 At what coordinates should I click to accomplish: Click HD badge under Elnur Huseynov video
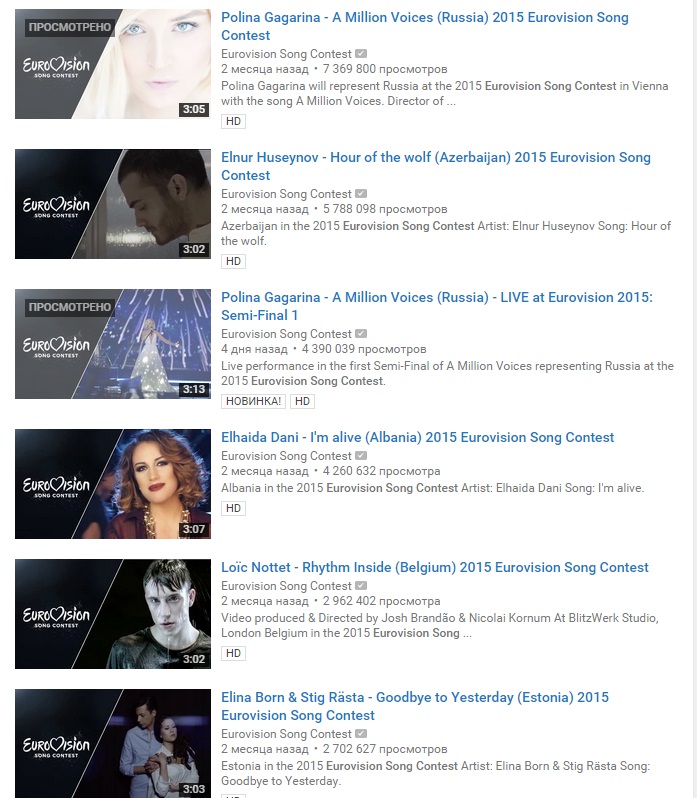[234, 261]
